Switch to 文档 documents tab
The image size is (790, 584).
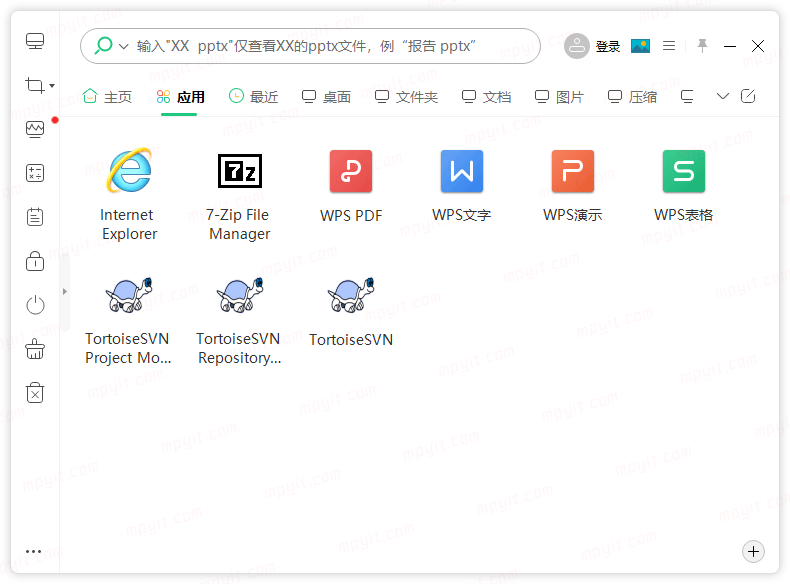coord(486,96)
